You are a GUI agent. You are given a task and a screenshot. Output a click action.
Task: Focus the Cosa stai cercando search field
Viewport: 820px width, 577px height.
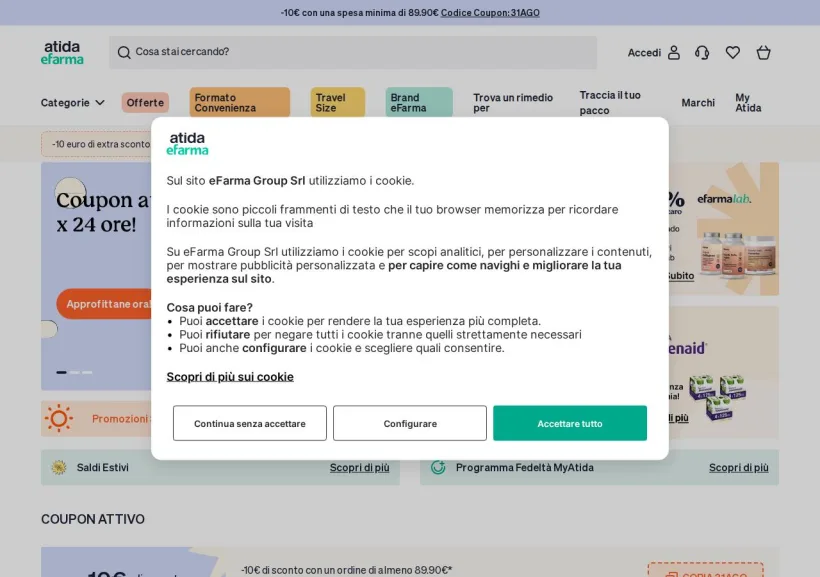[x=353, y=52]
